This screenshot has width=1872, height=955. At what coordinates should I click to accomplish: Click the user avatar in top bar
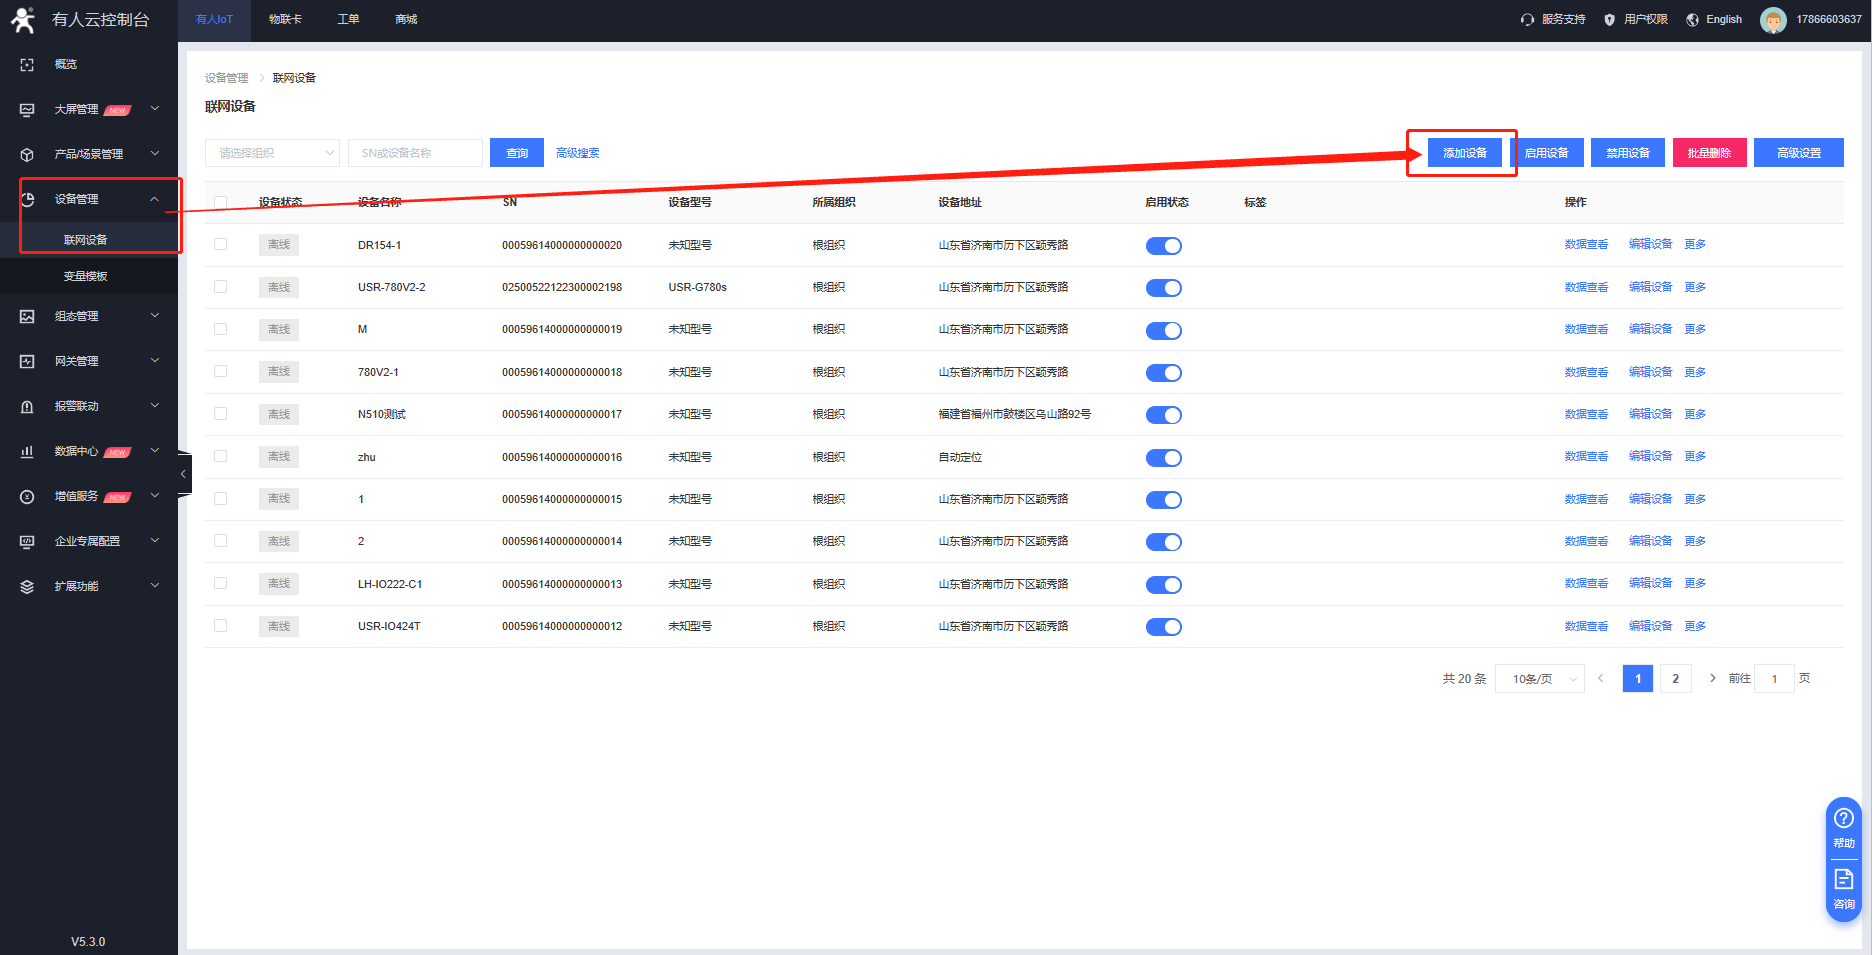(1772, 20)
